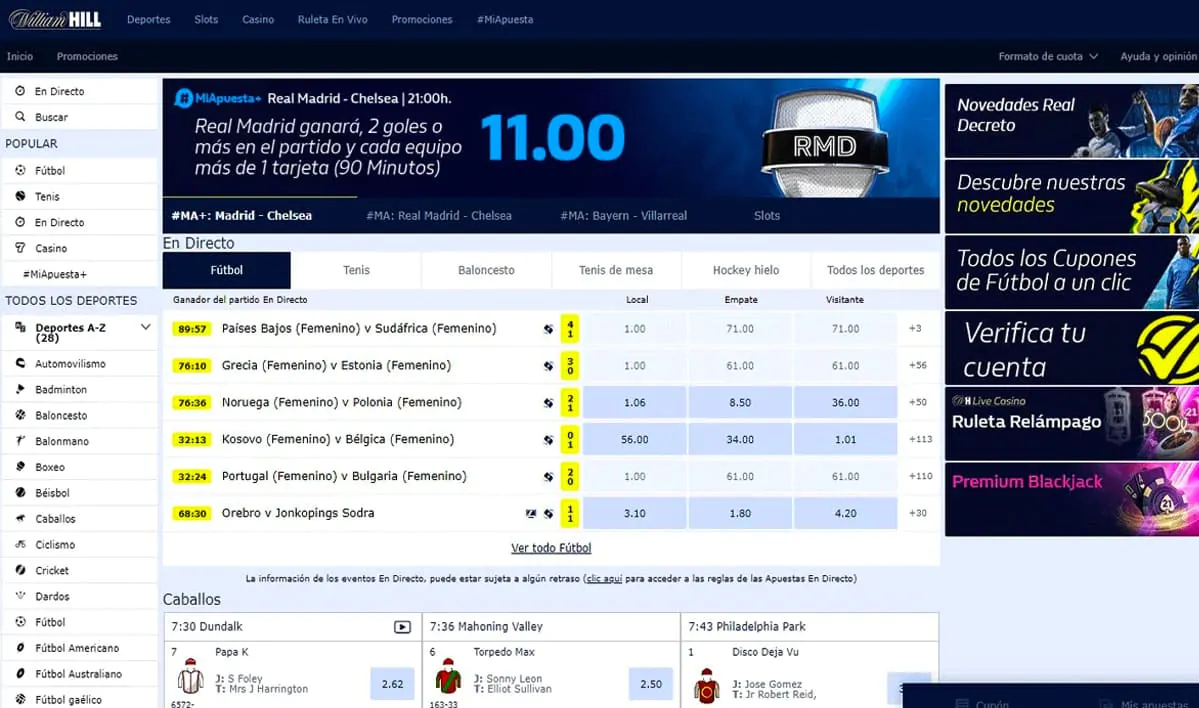This screenshot has height=708, width=1199.
Task: Bet on Torpedo Max odds 2.50
Action: (651, 684)
